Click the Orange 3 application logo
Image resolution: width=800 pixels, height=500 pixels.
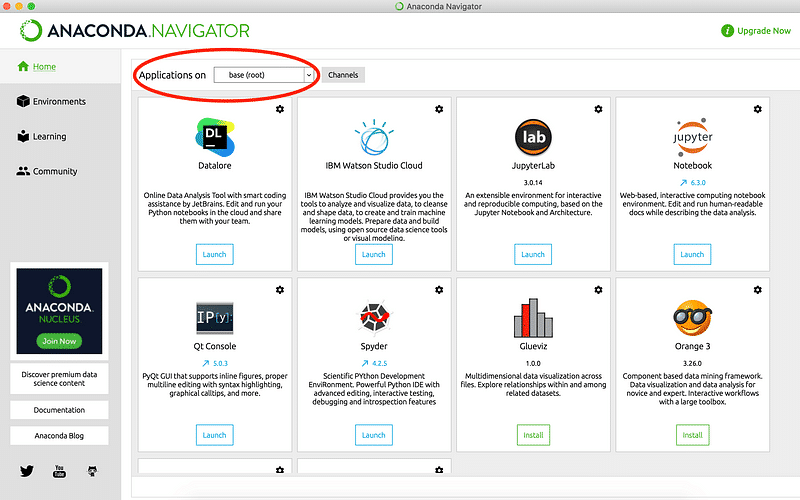[692, 318]
